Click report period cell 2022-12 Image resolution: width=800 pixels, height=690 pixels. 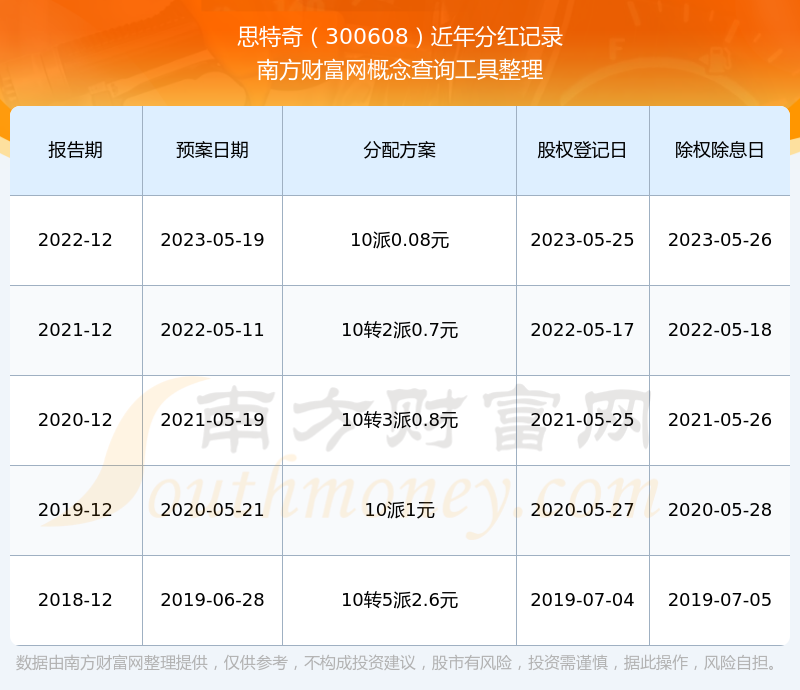point(76,240)
